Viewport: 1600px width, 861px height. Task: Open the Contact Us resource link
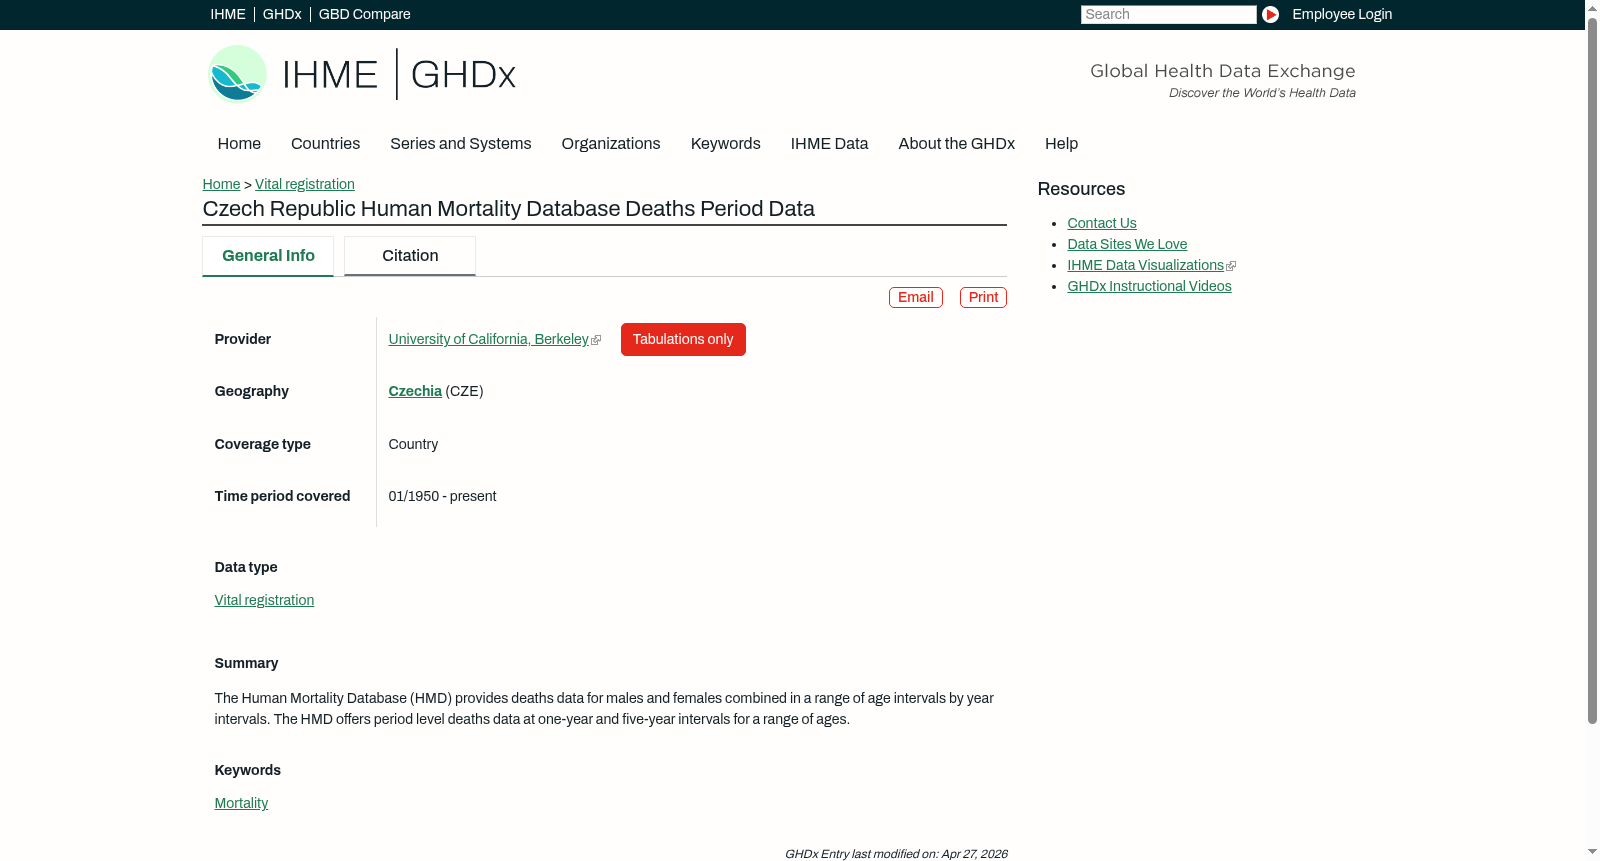(x=1102, y=223)
